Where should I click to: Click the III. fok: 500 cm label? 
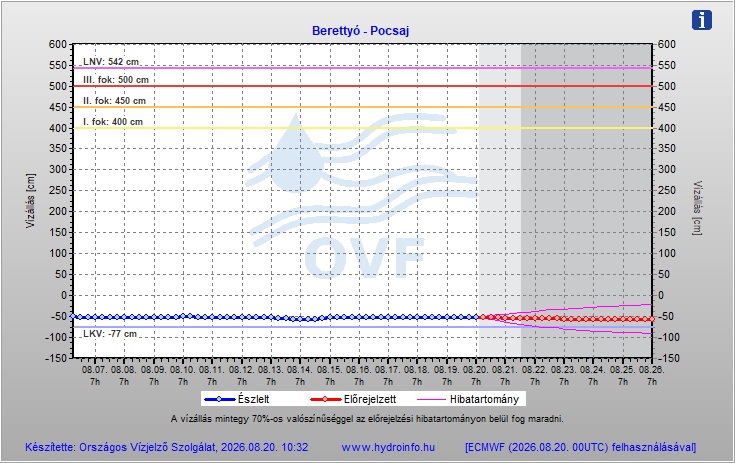pyautogui.click(x=116, y=80)
